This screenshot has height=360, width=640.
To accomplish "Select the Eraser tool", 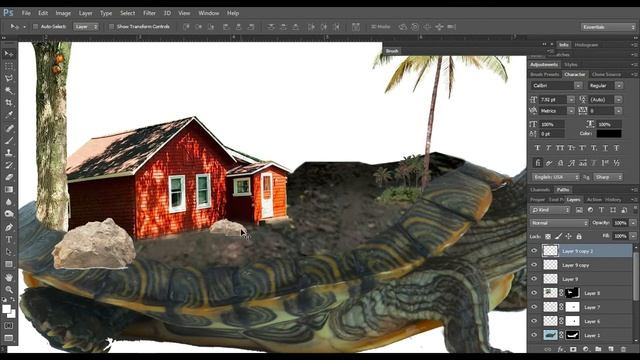I will tap(9, 177).
